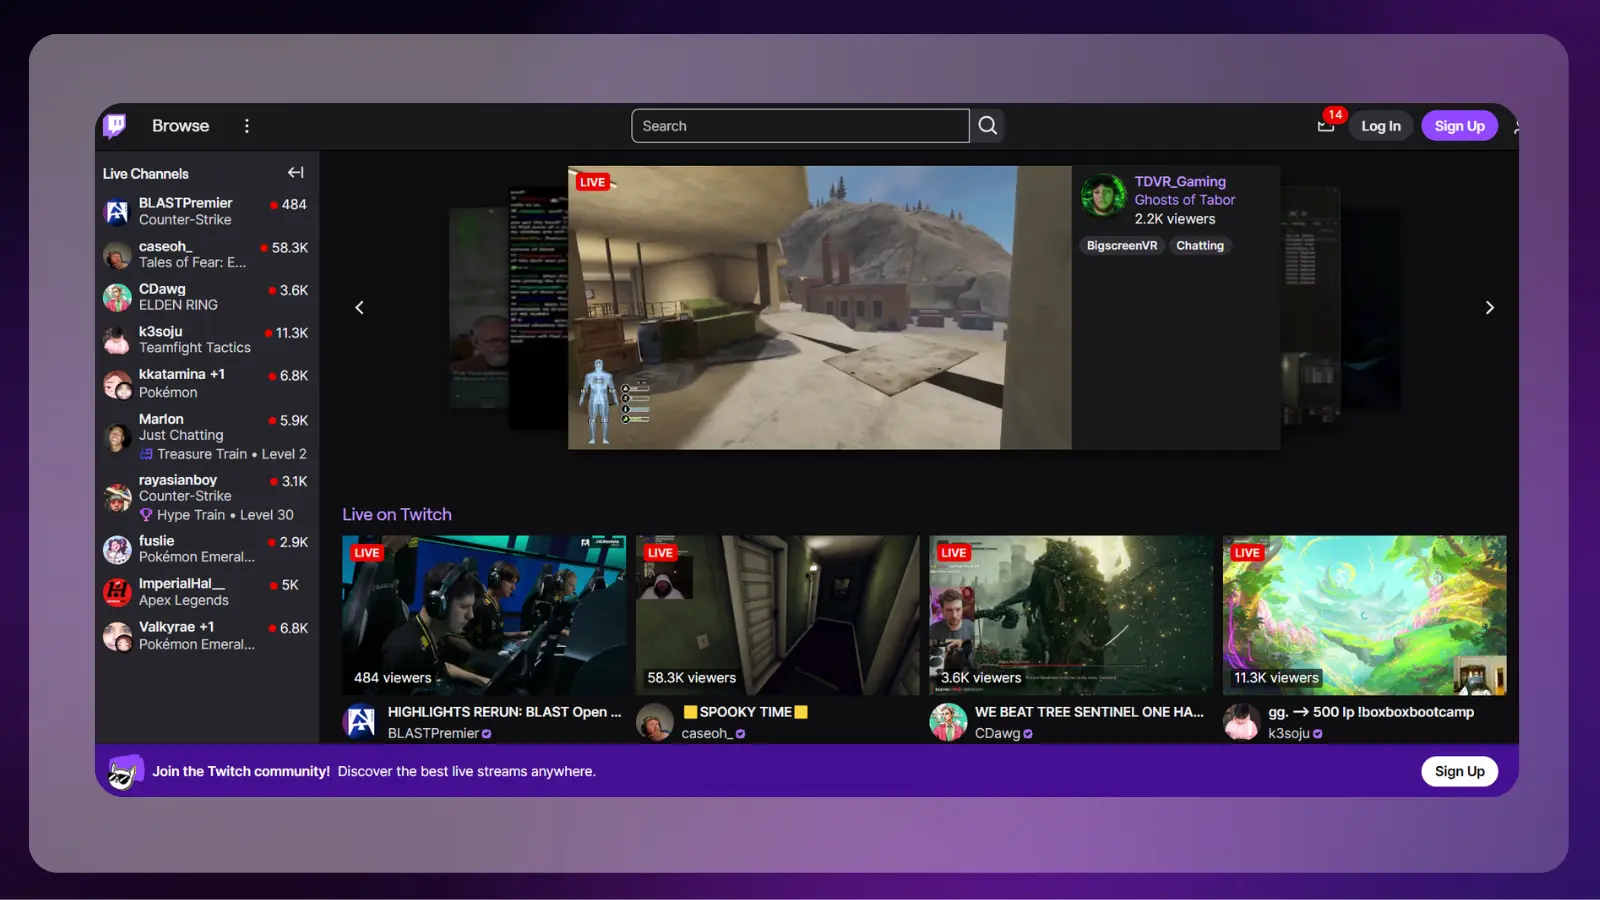The image size is (1600, 900).
Task: Open k3soju name under stream card
Action: [x=1288, y=733]
